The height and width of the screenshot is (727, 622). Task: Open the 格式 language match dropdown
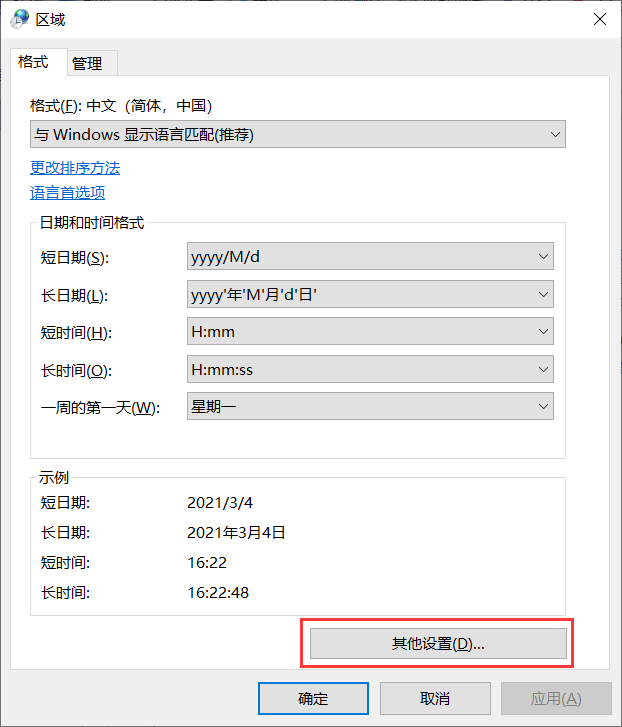pos(298,134)
